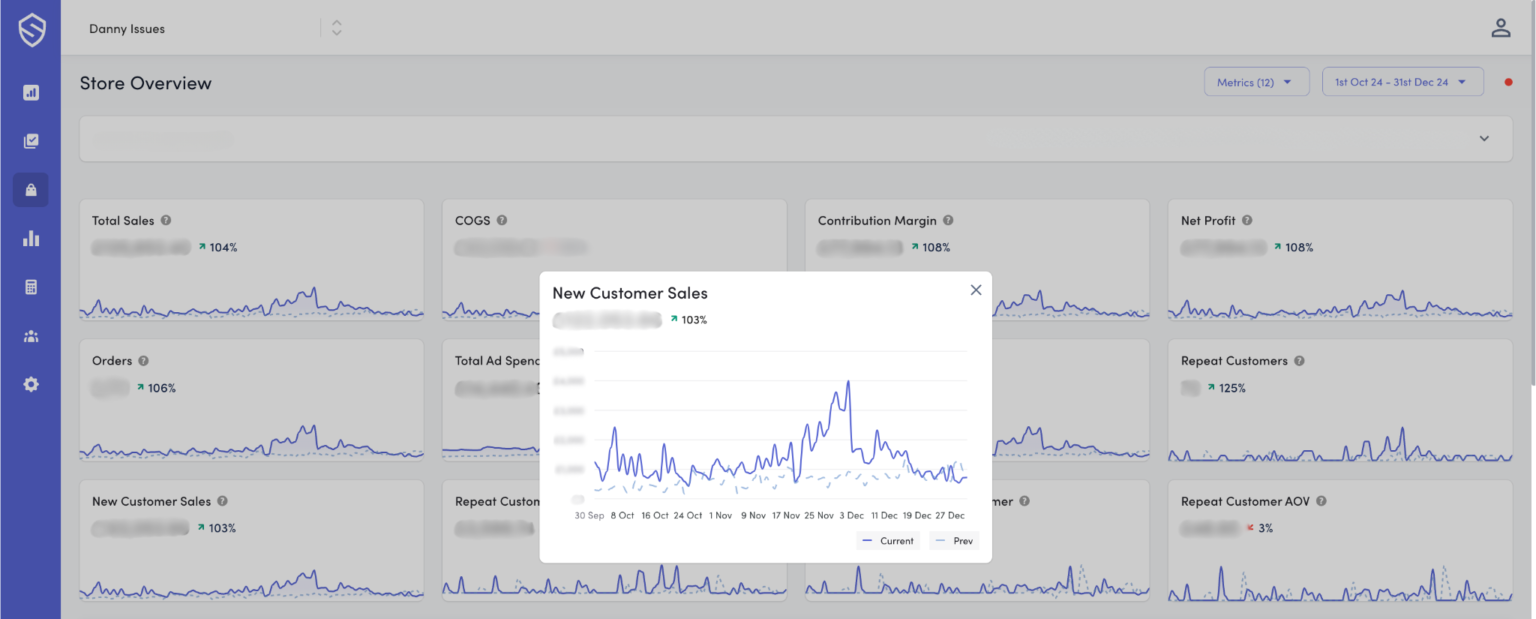This screenshot has height=619, width=1536.
Task: Go to the customers group sidebar icon
Action: tap(31, 336)
